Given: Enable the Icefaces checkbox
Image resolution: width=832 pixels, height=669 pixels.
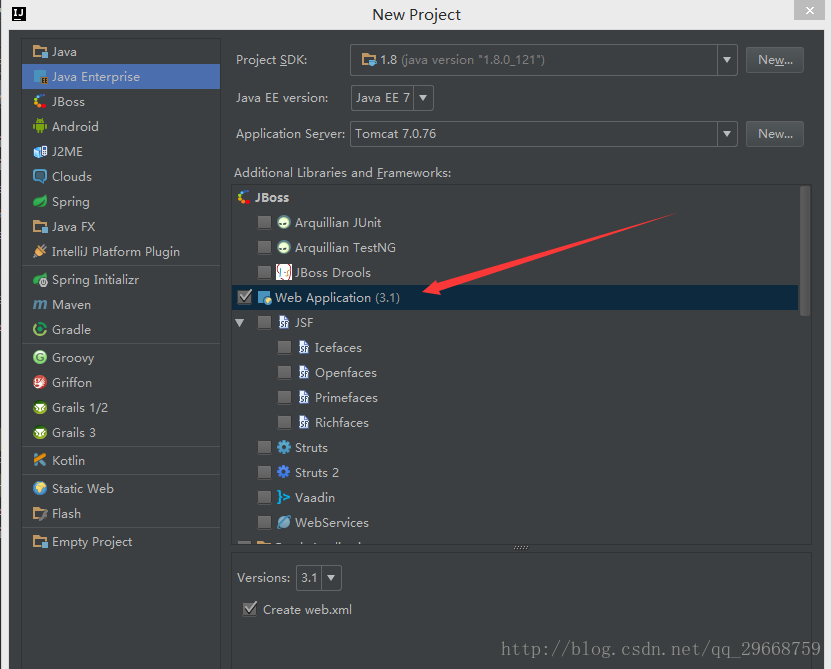Looking at the screenshot, I should click(x=284, y=347).
